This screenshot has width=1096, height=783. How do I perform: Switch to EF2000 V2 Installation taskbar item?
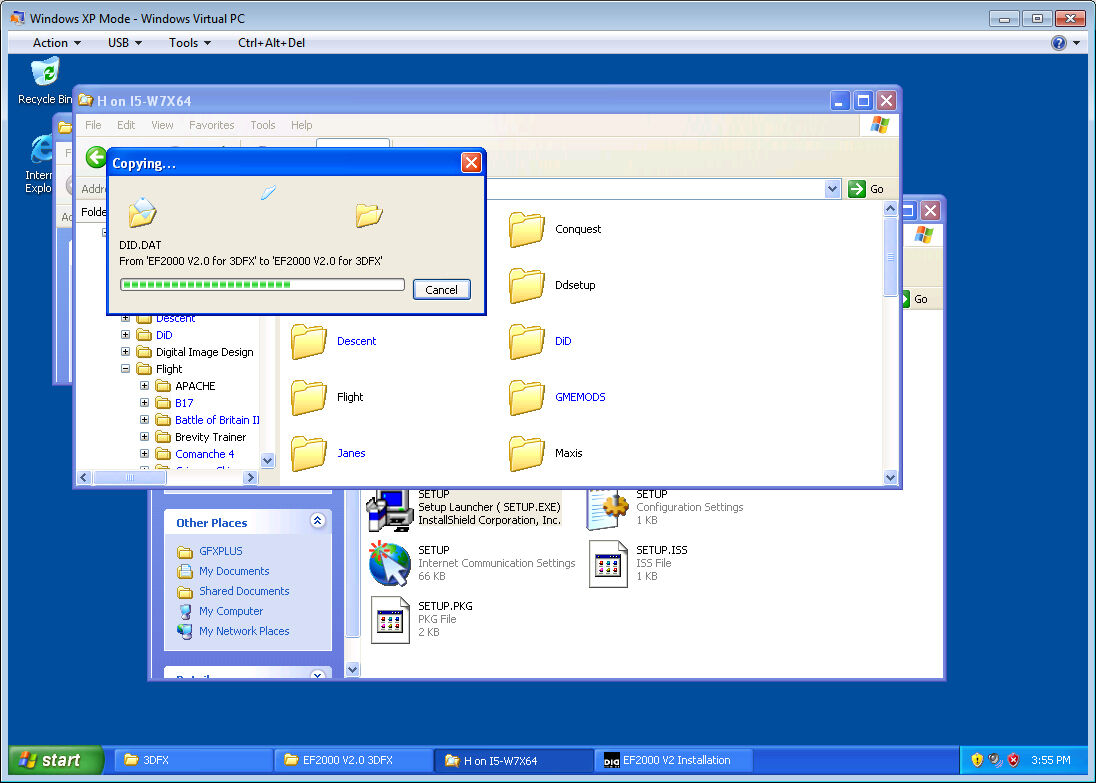click(675, 760)
